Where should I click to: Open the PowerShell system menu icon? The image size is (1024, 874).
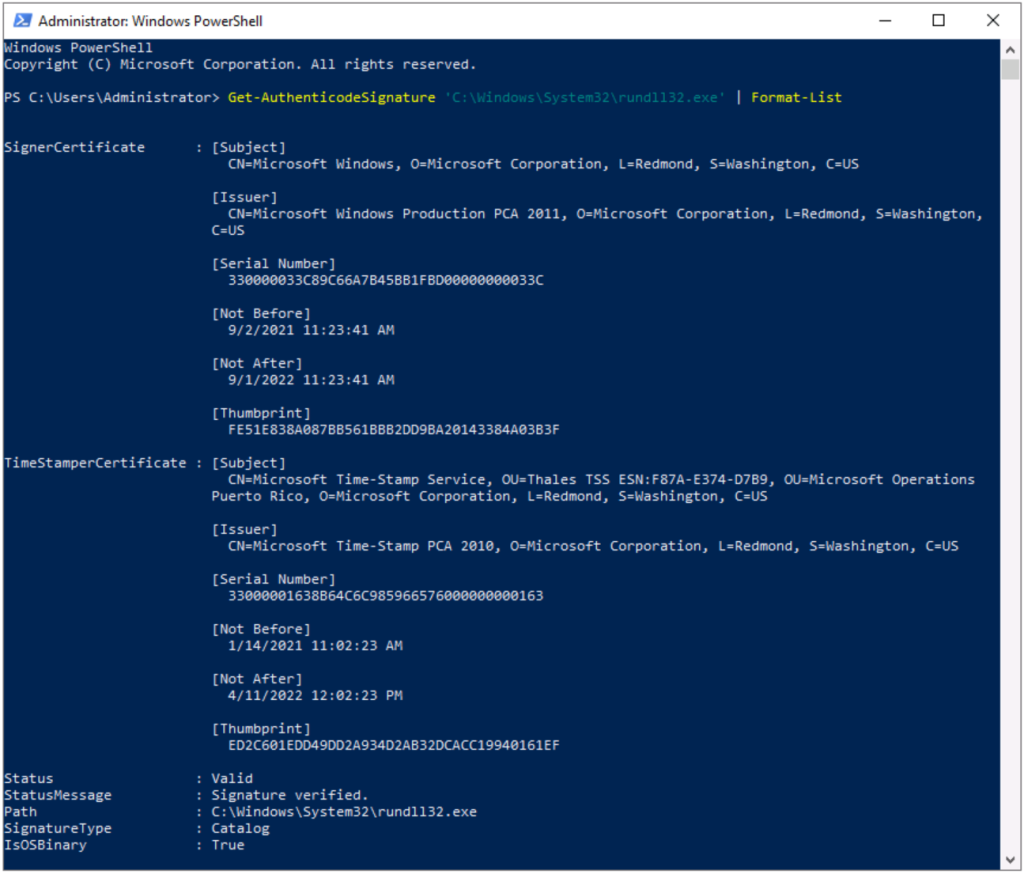[21, 20]
